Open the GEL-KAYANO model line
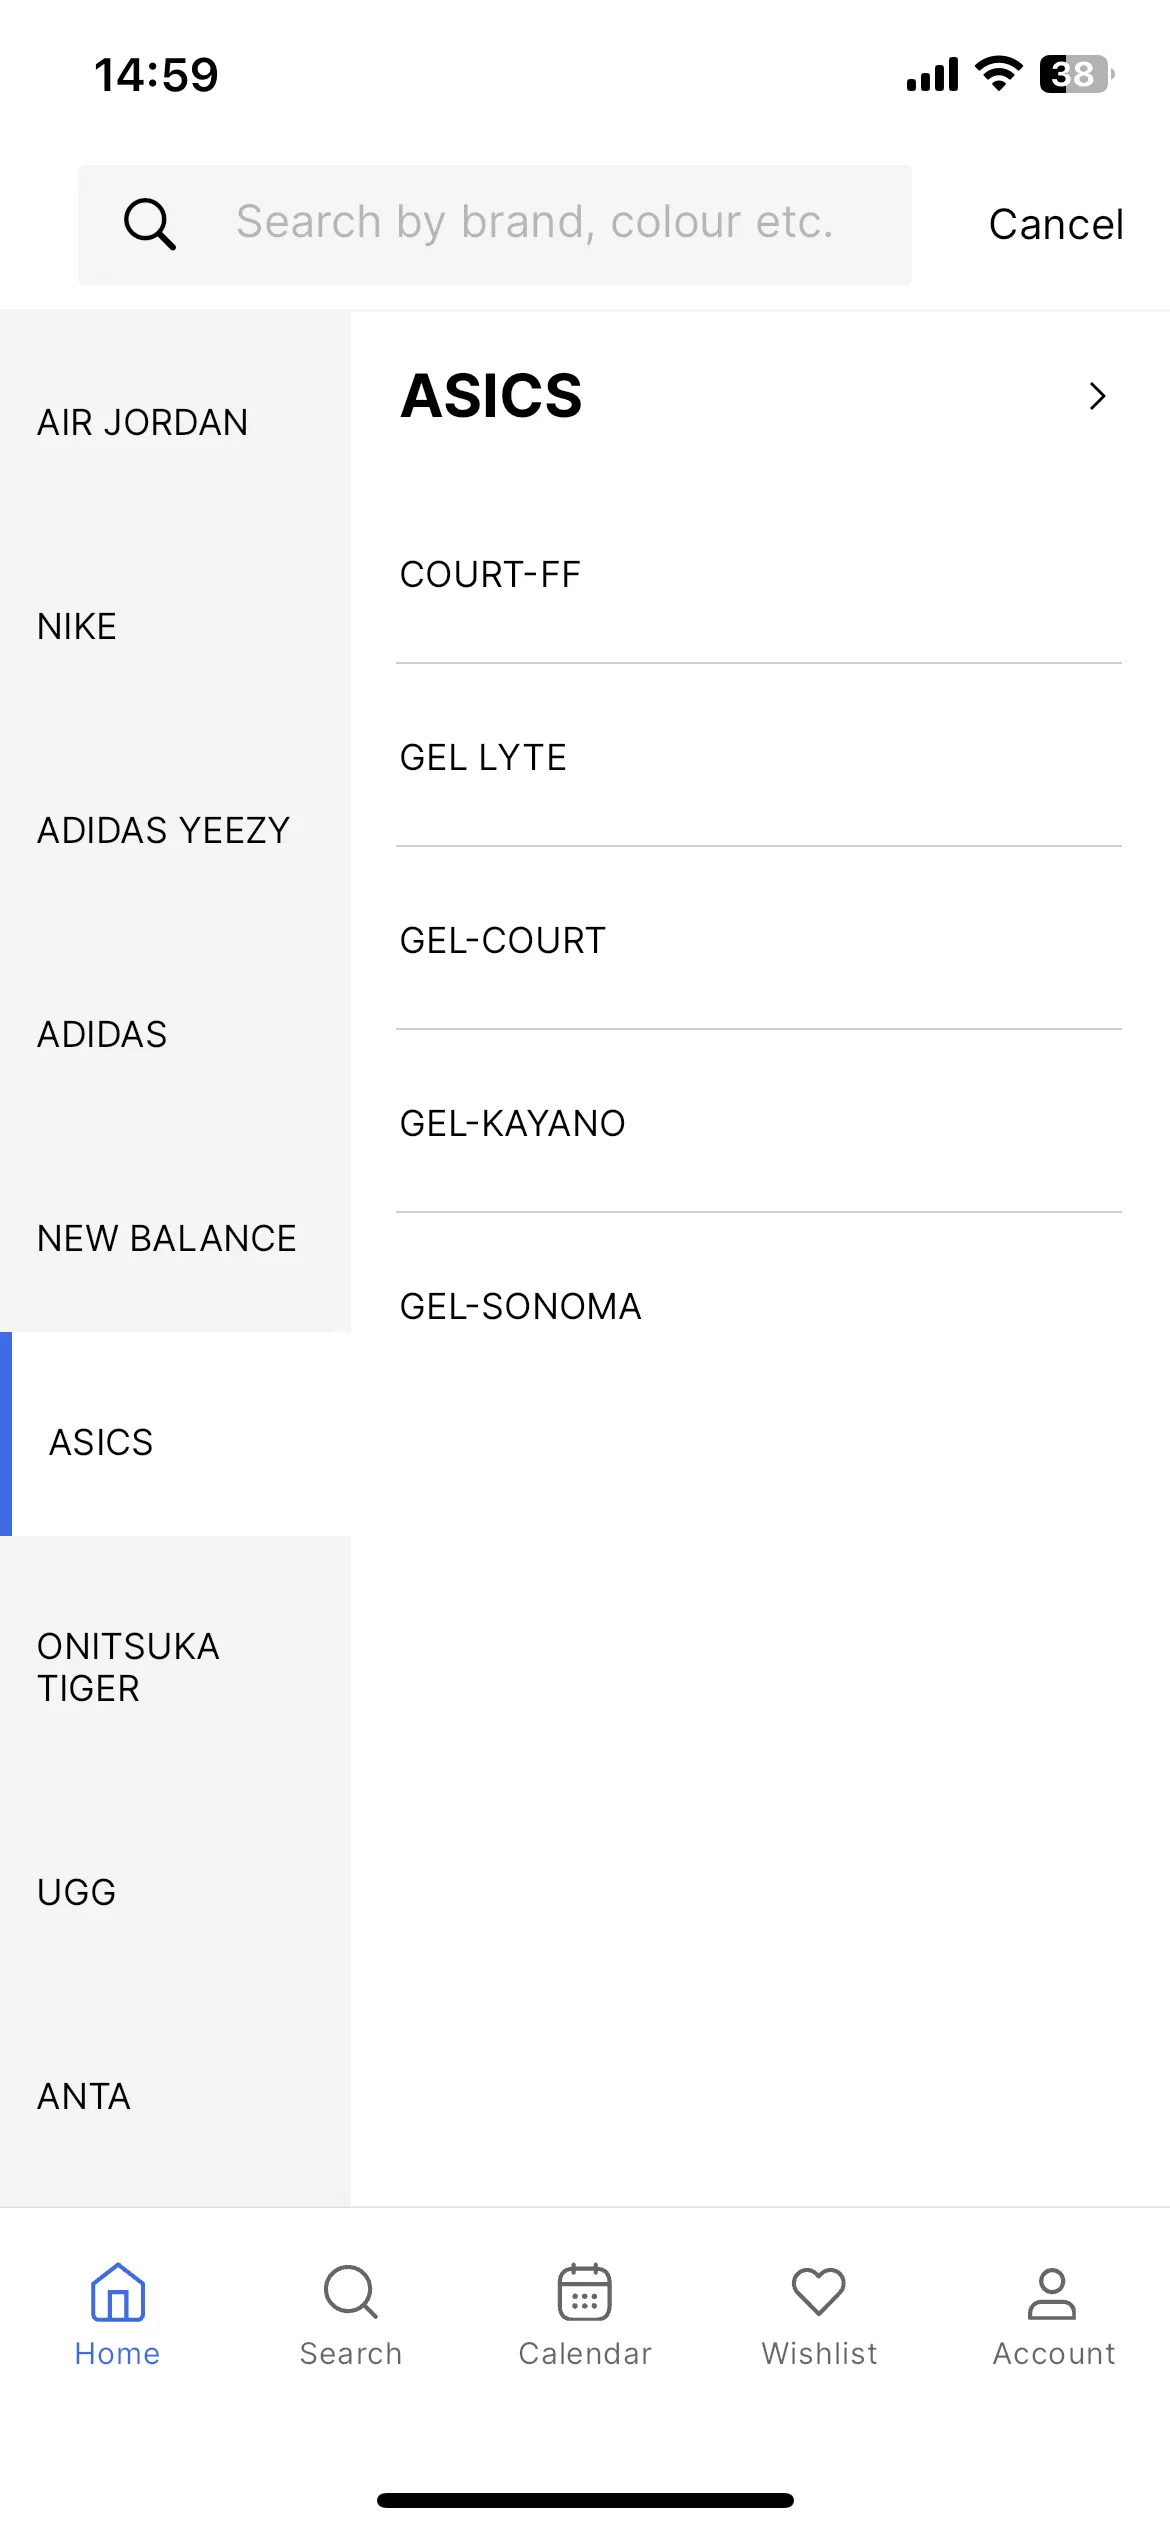Image resolution: width=1170 pixels, height=2532 pixels. pyautogui.click(x=759, y=1123)
